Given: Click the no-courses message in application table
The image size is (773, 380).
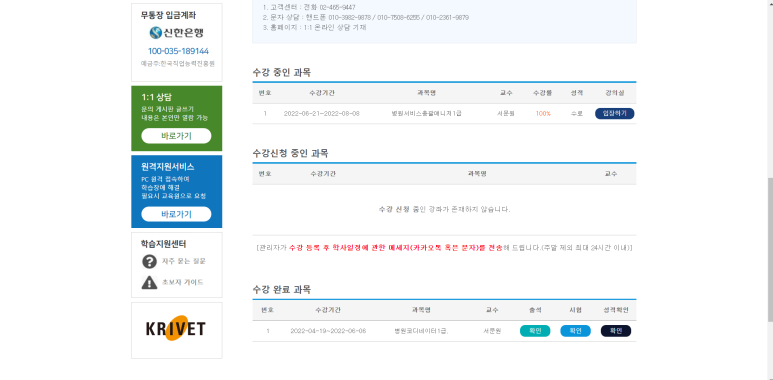Looking at the screenshot, I should (444, 209).
